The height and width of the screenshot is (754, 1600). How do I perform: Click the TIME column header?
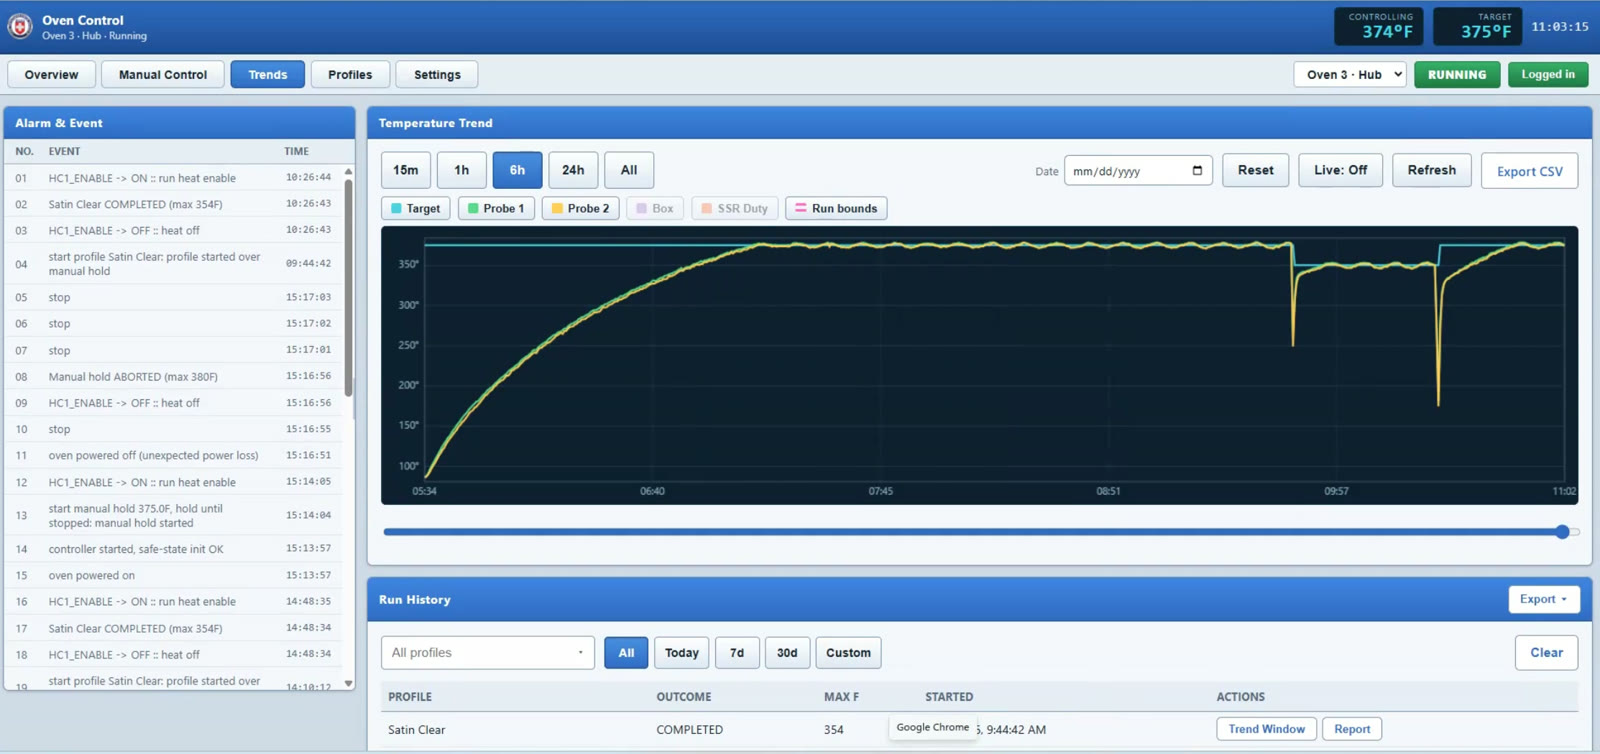pos(296,151)
